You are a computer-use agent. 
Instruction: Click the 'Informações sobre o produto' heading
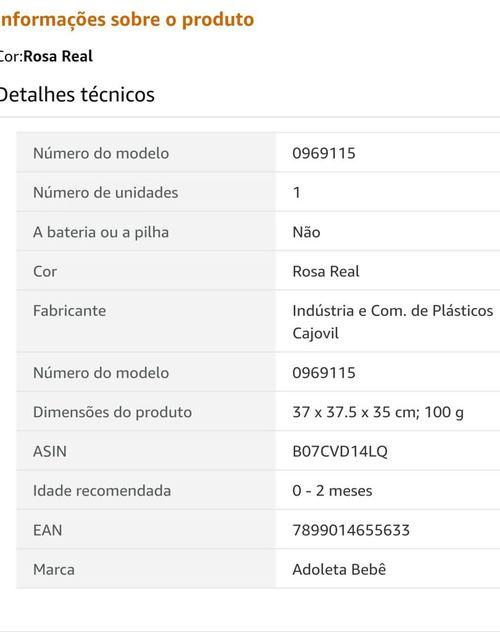coord(127,19)
